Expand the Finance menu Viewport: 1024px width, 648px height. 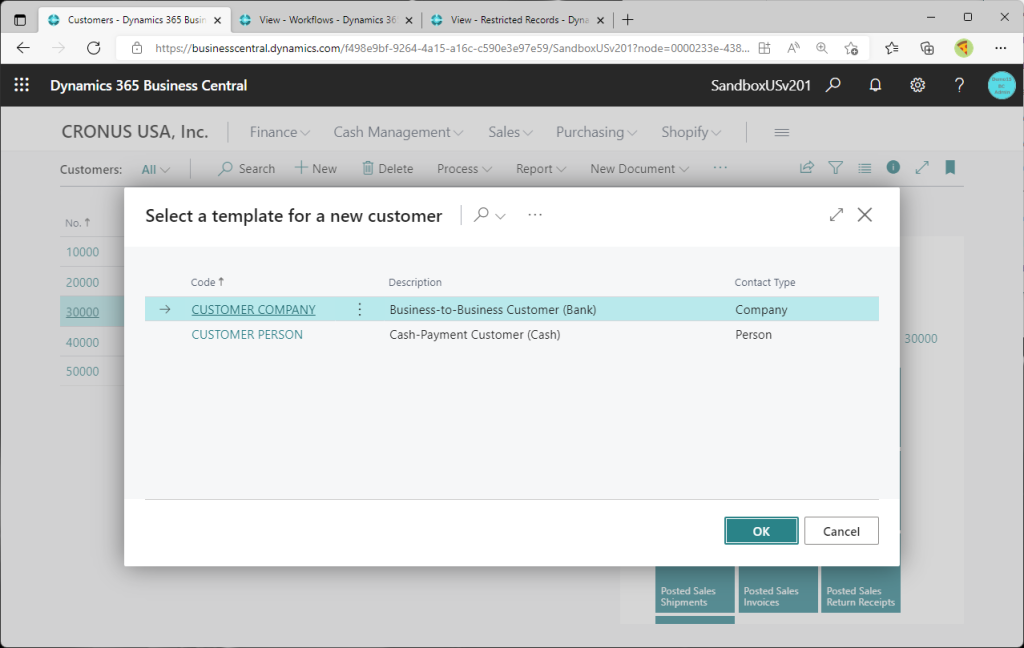tap(280, 132)
